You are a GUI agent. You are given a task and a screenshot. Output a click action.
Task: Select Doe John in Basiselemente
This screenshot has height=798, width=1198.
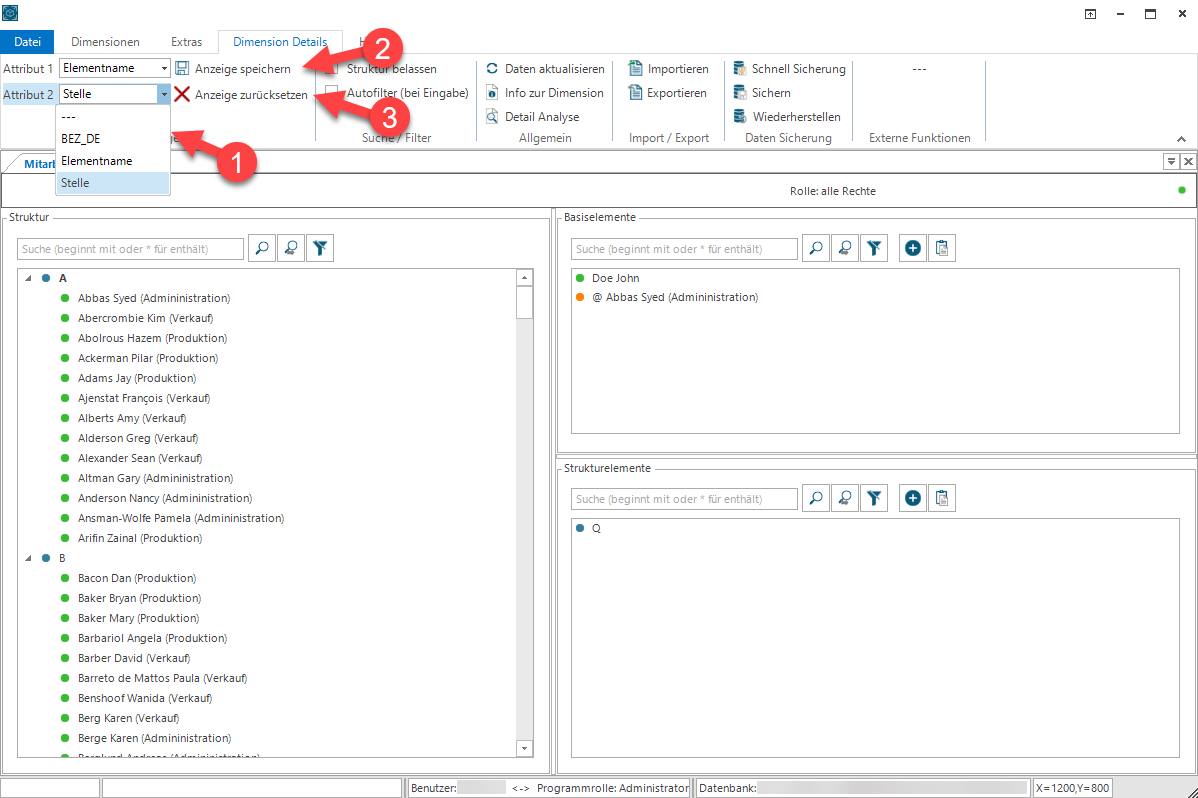[615, 278]
